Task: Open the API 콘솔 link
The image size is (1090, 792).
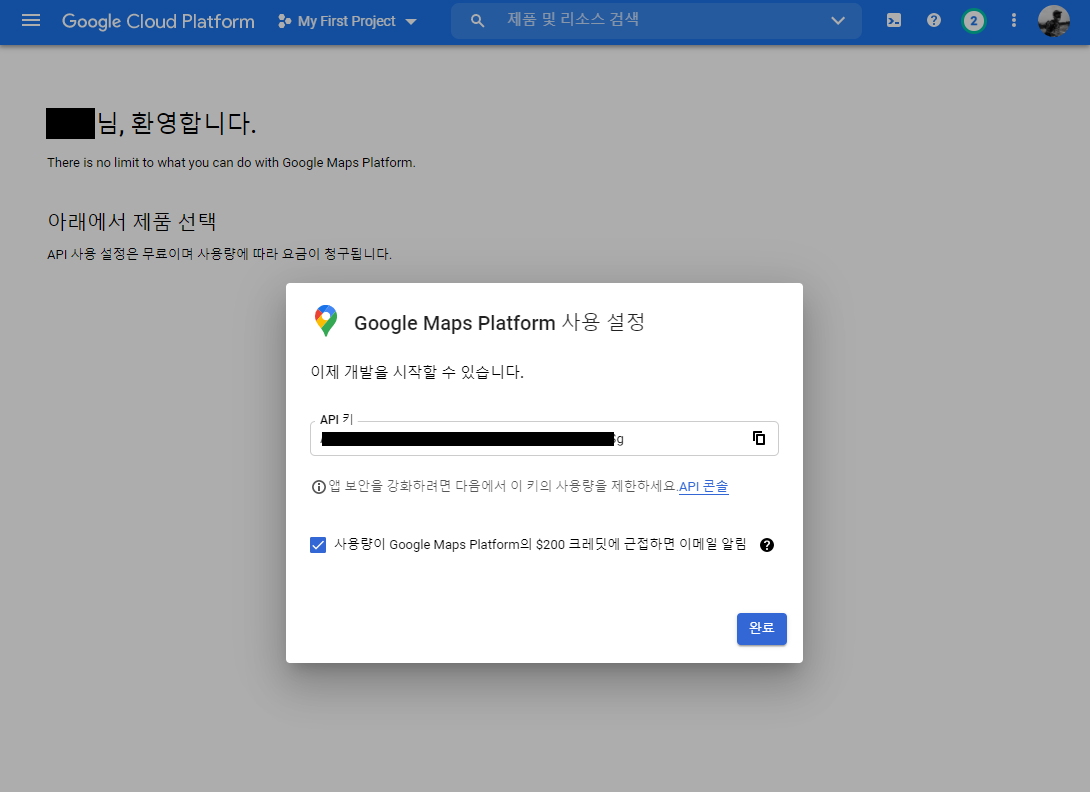Action: (703, 487)
